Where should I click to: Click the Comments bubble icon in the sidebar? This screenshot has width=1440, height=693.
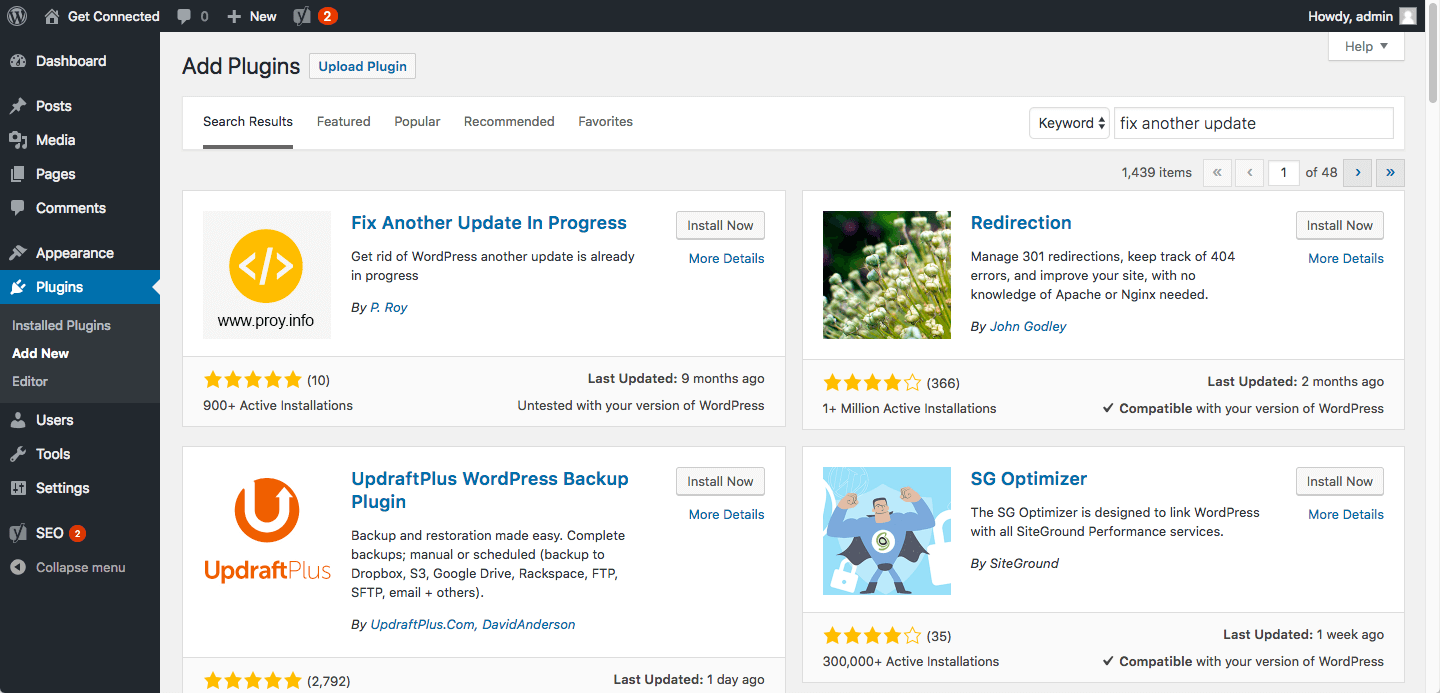(x=18, y=208)
